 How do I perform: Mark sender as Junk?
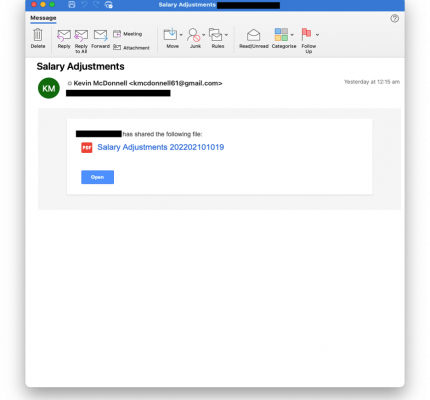coord(194,38)
